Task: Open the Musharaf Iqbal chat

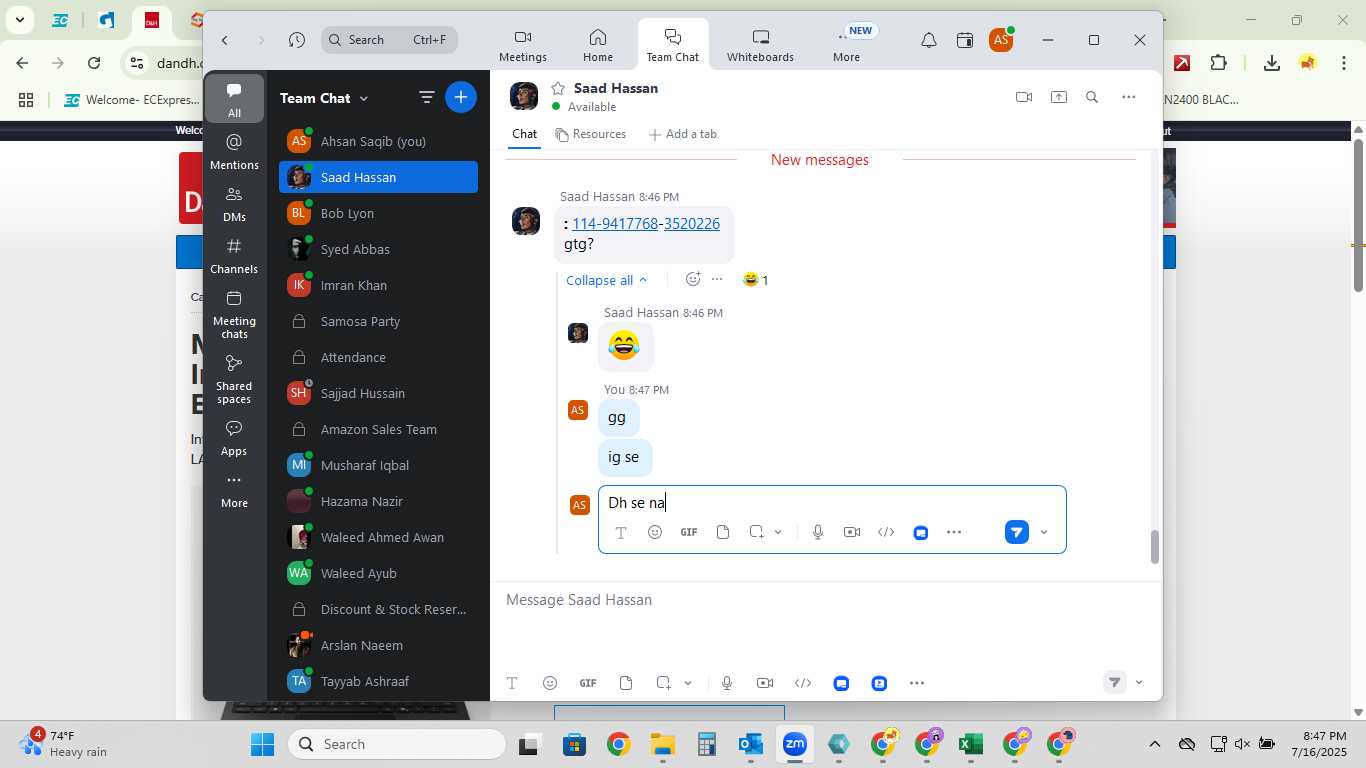Action: pos(378,465)
